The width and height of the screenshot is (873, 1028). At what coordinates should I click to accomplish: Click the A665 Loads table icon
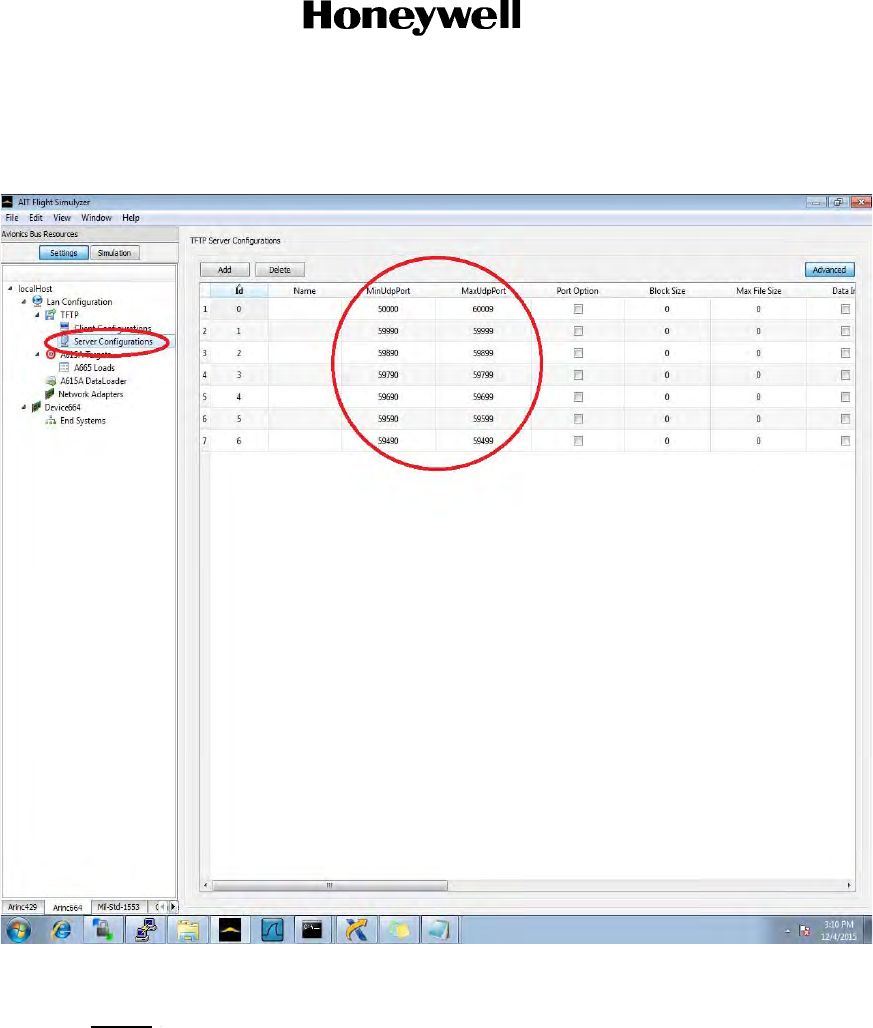[x=64, y=367]
